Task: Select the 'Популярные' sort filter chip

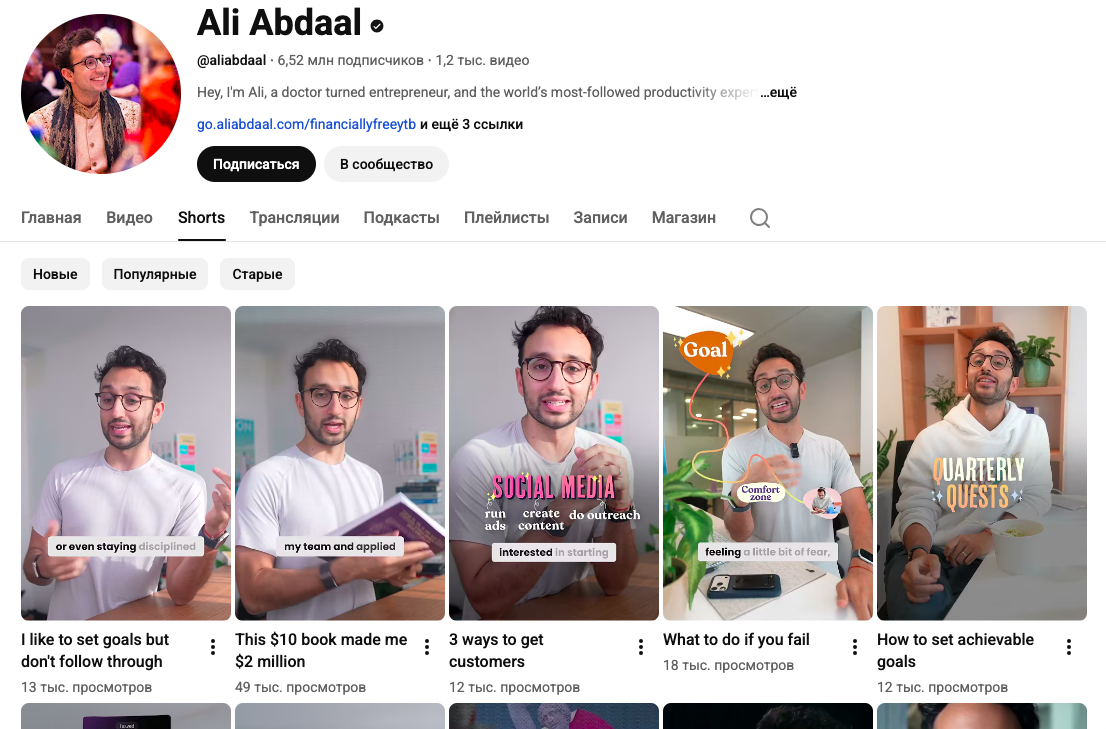Action: (155, 274)
